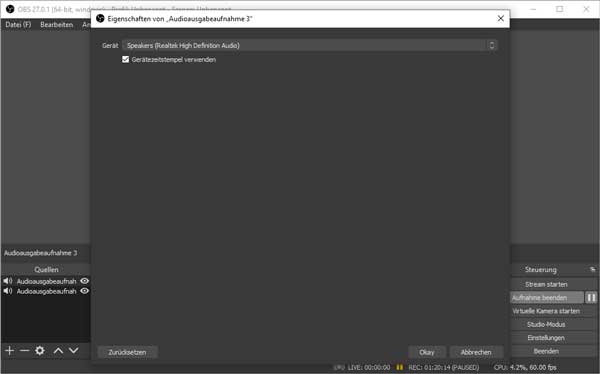The height and width of the screenshot is (374, 600).
Task: Move the source down with the down arrow
Action: click(73, 350)
